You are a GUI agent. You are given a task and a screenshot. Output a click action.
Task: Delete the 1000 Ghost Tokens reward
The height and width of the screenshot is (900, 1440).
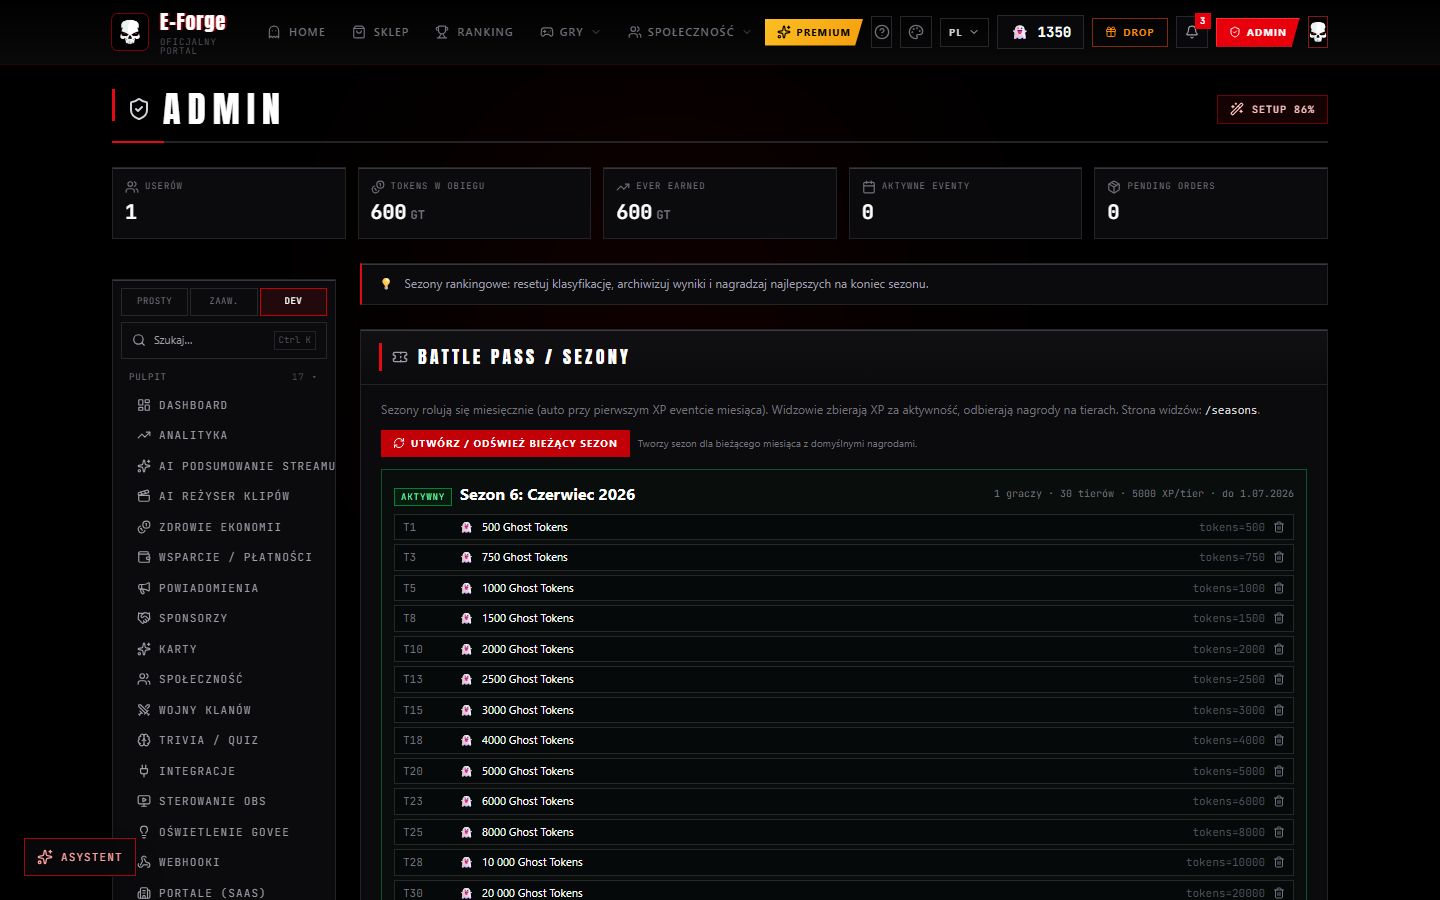click(1279, 588)
